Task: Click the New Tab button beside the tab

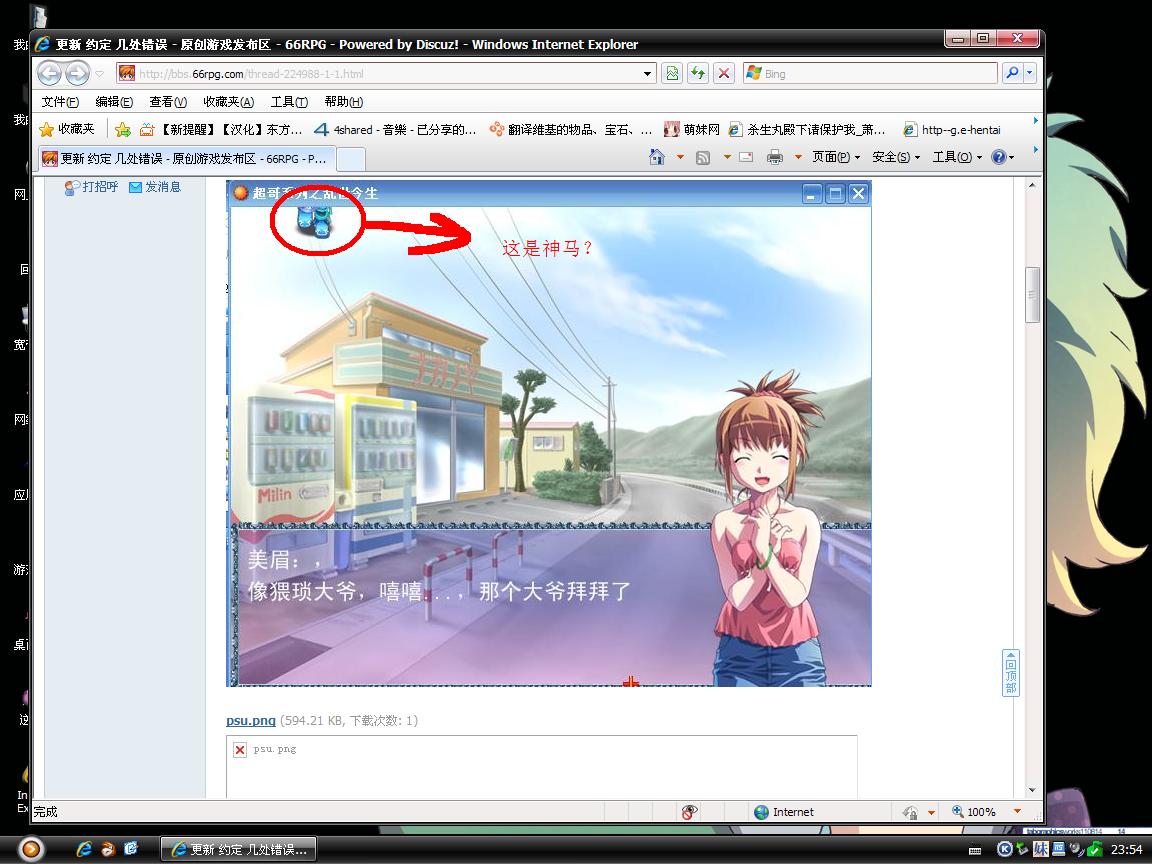Action: 350,159
